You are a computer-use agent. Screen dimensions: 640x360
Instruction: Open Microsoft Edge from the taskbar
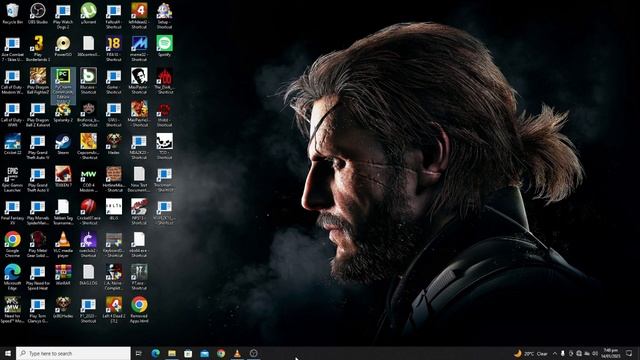[x=156, y=353]
